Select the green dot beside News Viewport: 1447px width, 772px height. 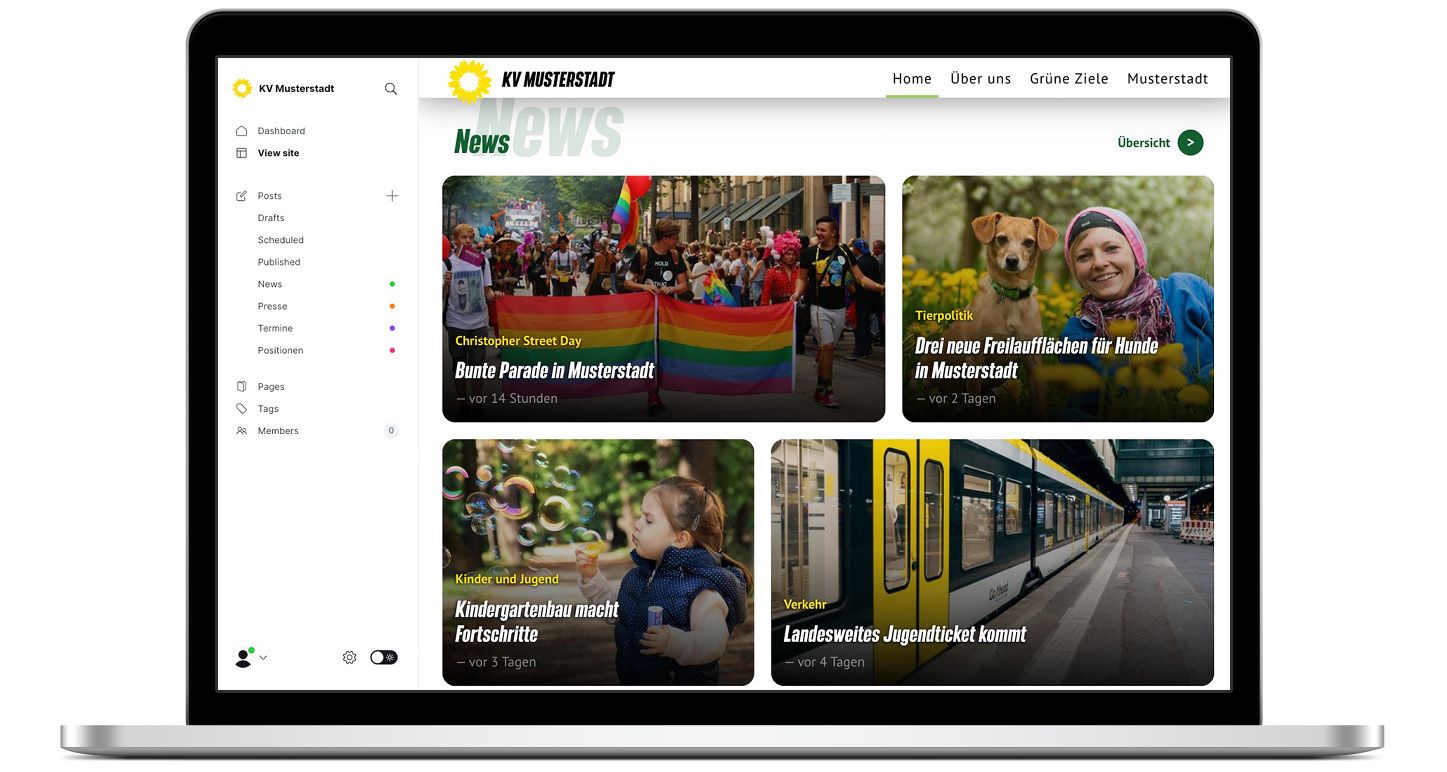click(392, 284)
